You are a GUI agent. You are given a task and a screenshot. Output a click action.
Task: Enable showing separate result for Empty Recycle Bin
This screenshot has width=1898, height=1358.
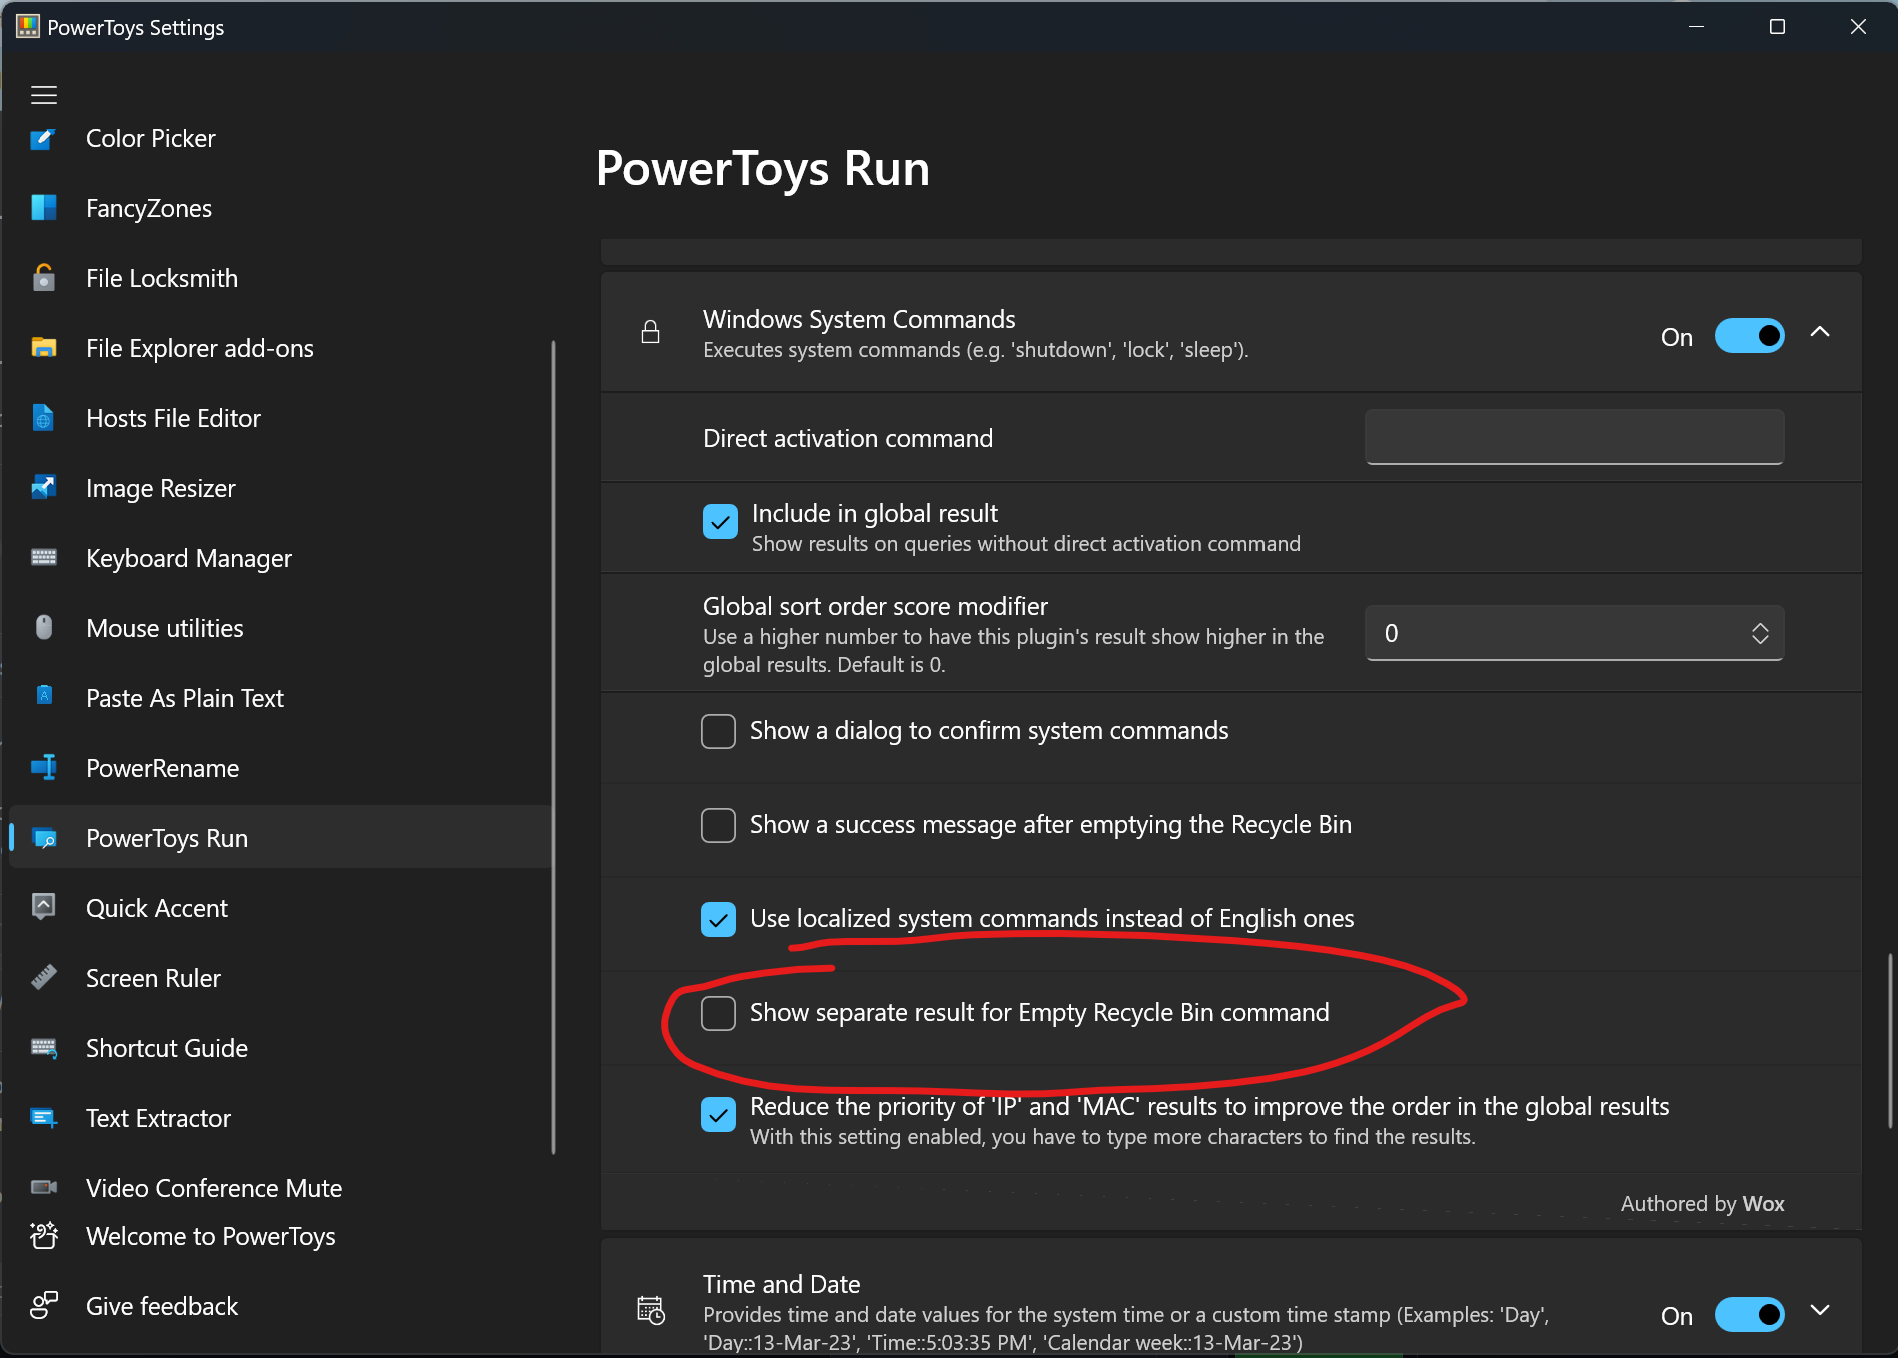pos(718,1013)
